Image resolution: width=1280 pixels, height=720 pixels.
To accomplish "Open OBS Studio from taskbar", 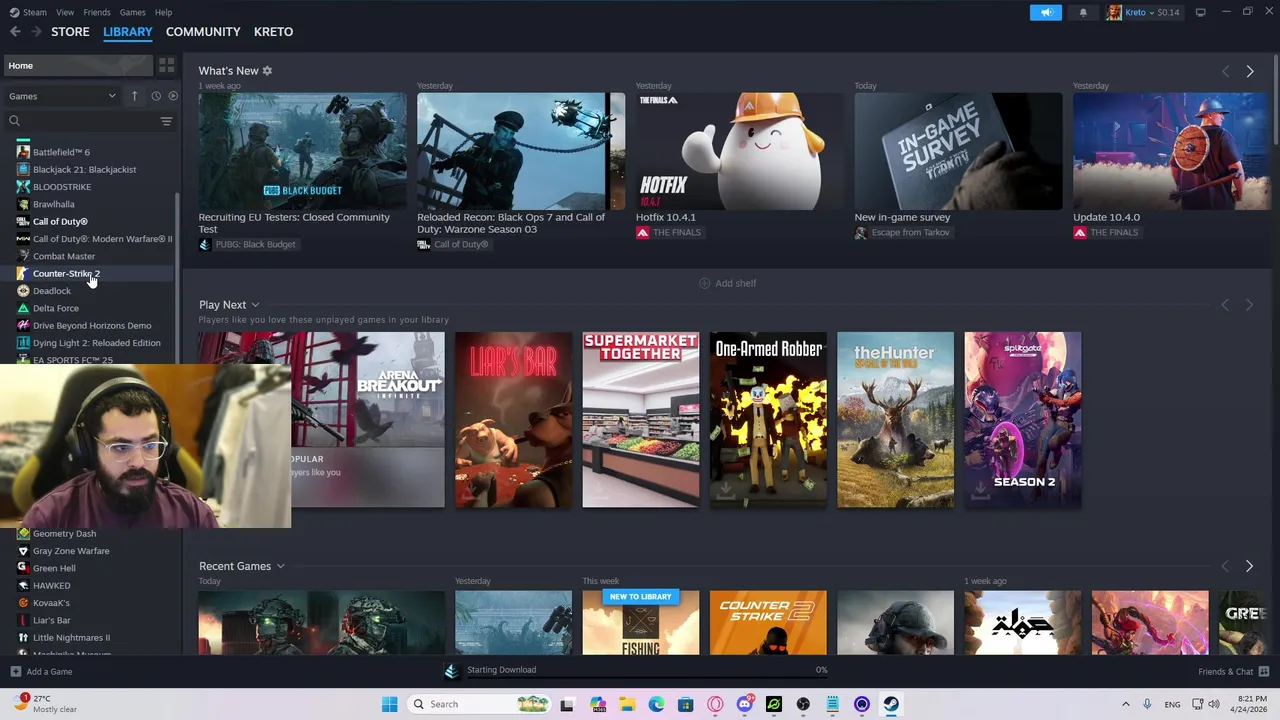I will pyautogui.click(x=803, y=704).
